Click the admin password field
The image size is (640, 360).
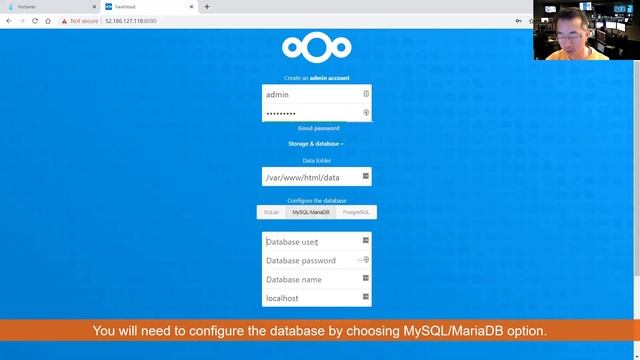[317, 113]
